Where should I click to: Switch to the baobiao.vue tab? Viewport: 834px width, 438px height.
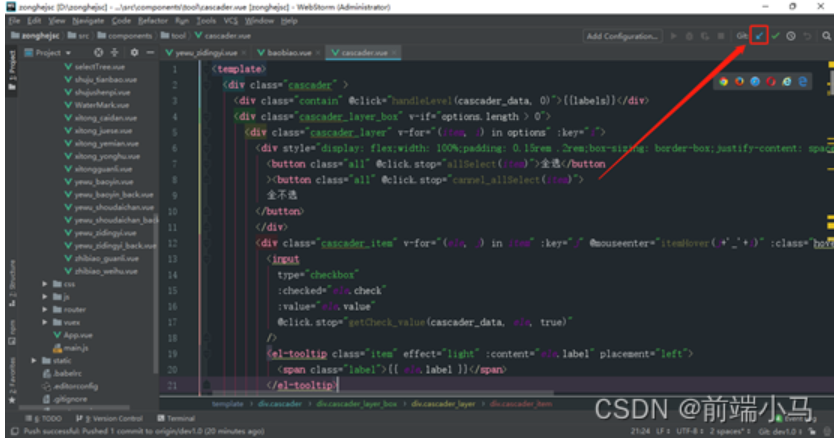pos(289,53)
